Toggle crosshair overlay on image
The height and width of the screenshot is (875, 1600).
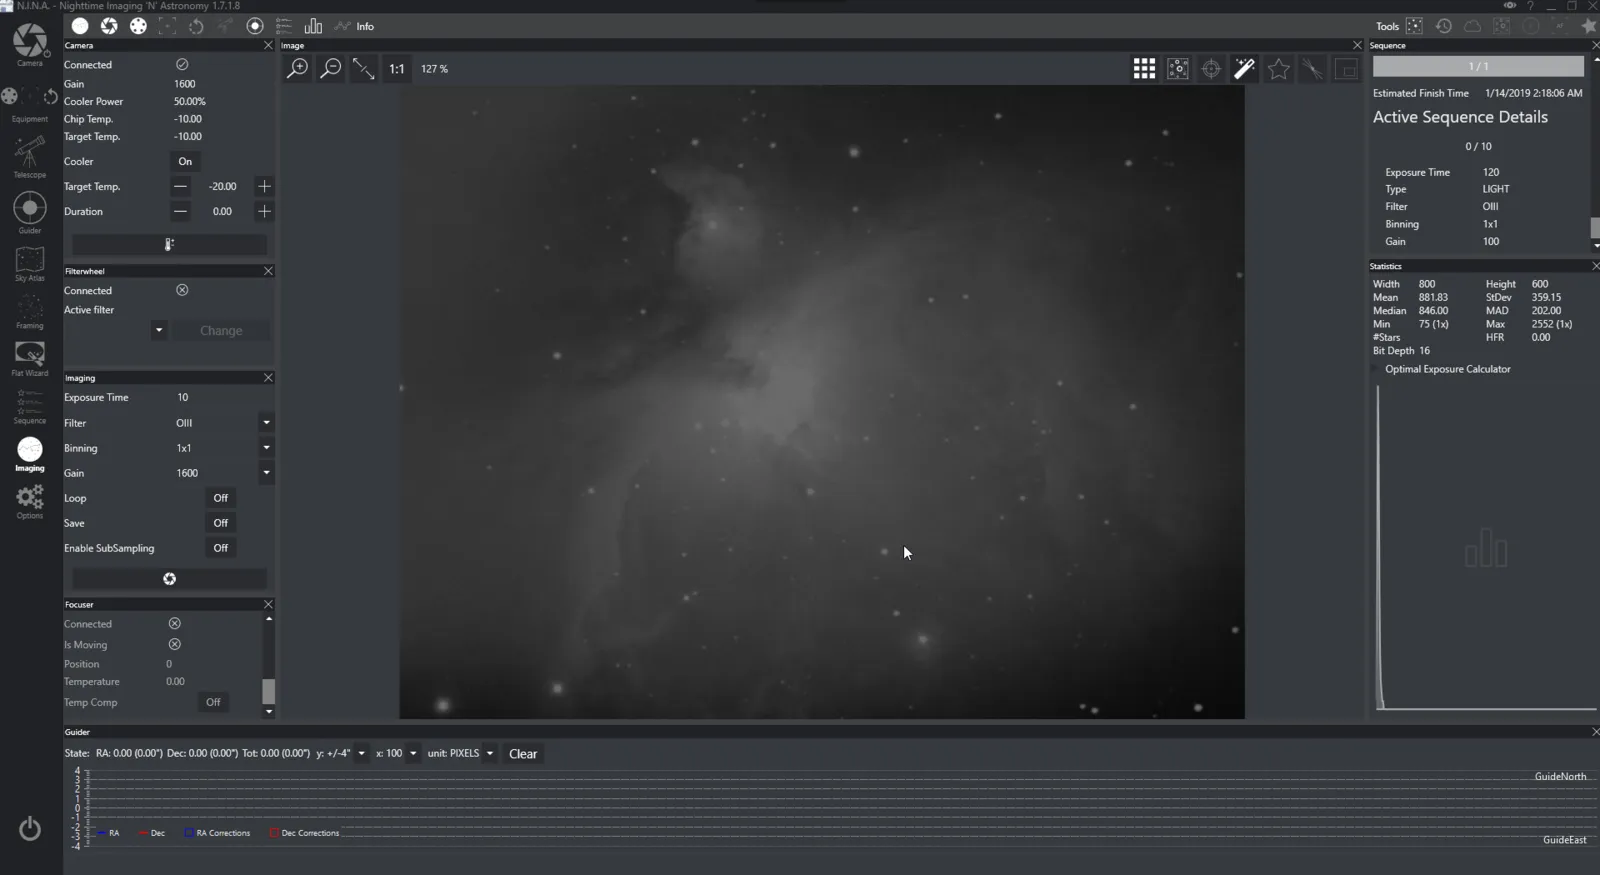(x=1211, y=69)
